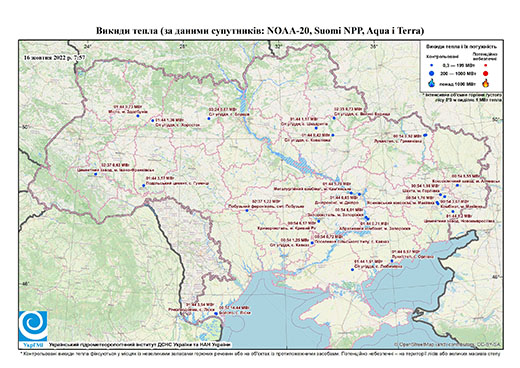Image resolution: width=520 pixels, height=368 pixels.
Task: Click the '03:24 0,87 МВт' value label
Action: click(222, 109)
